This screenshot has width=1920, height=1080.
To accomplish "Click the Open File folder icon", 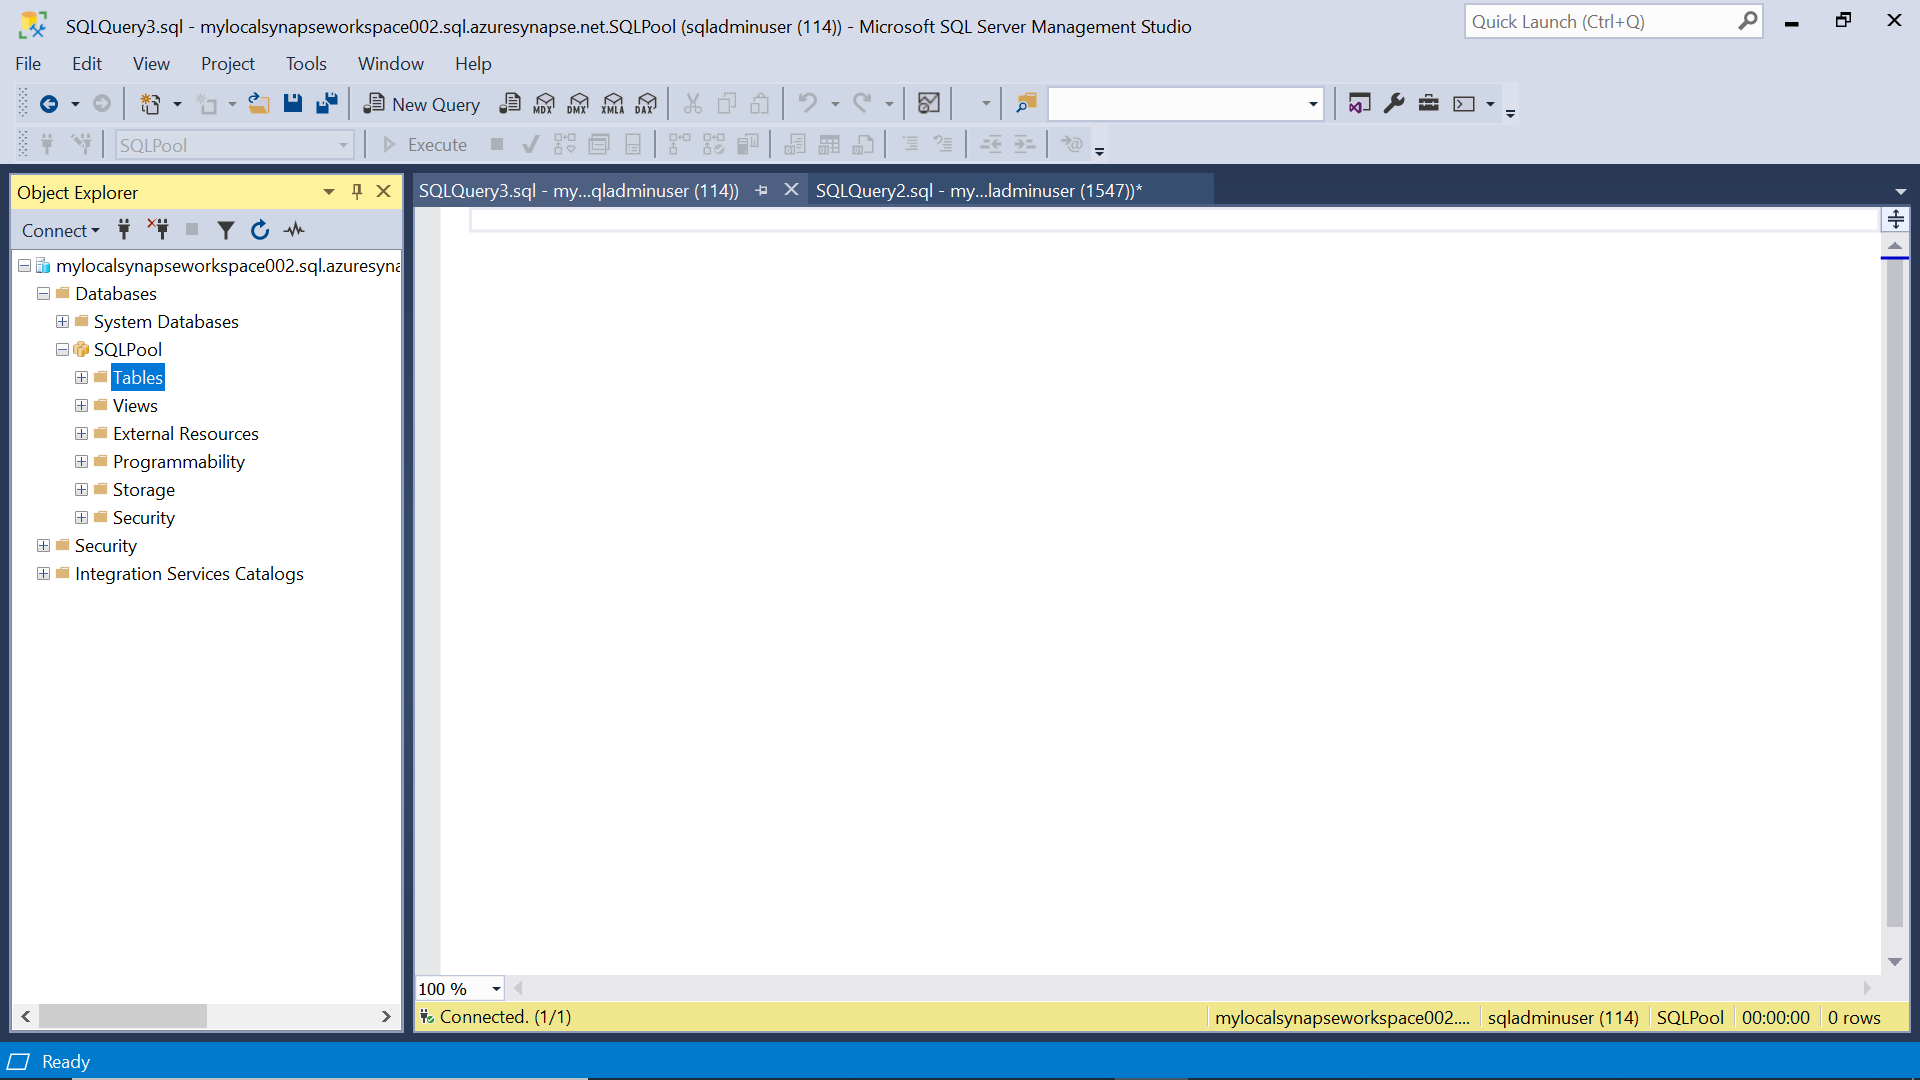I will 259,104.
